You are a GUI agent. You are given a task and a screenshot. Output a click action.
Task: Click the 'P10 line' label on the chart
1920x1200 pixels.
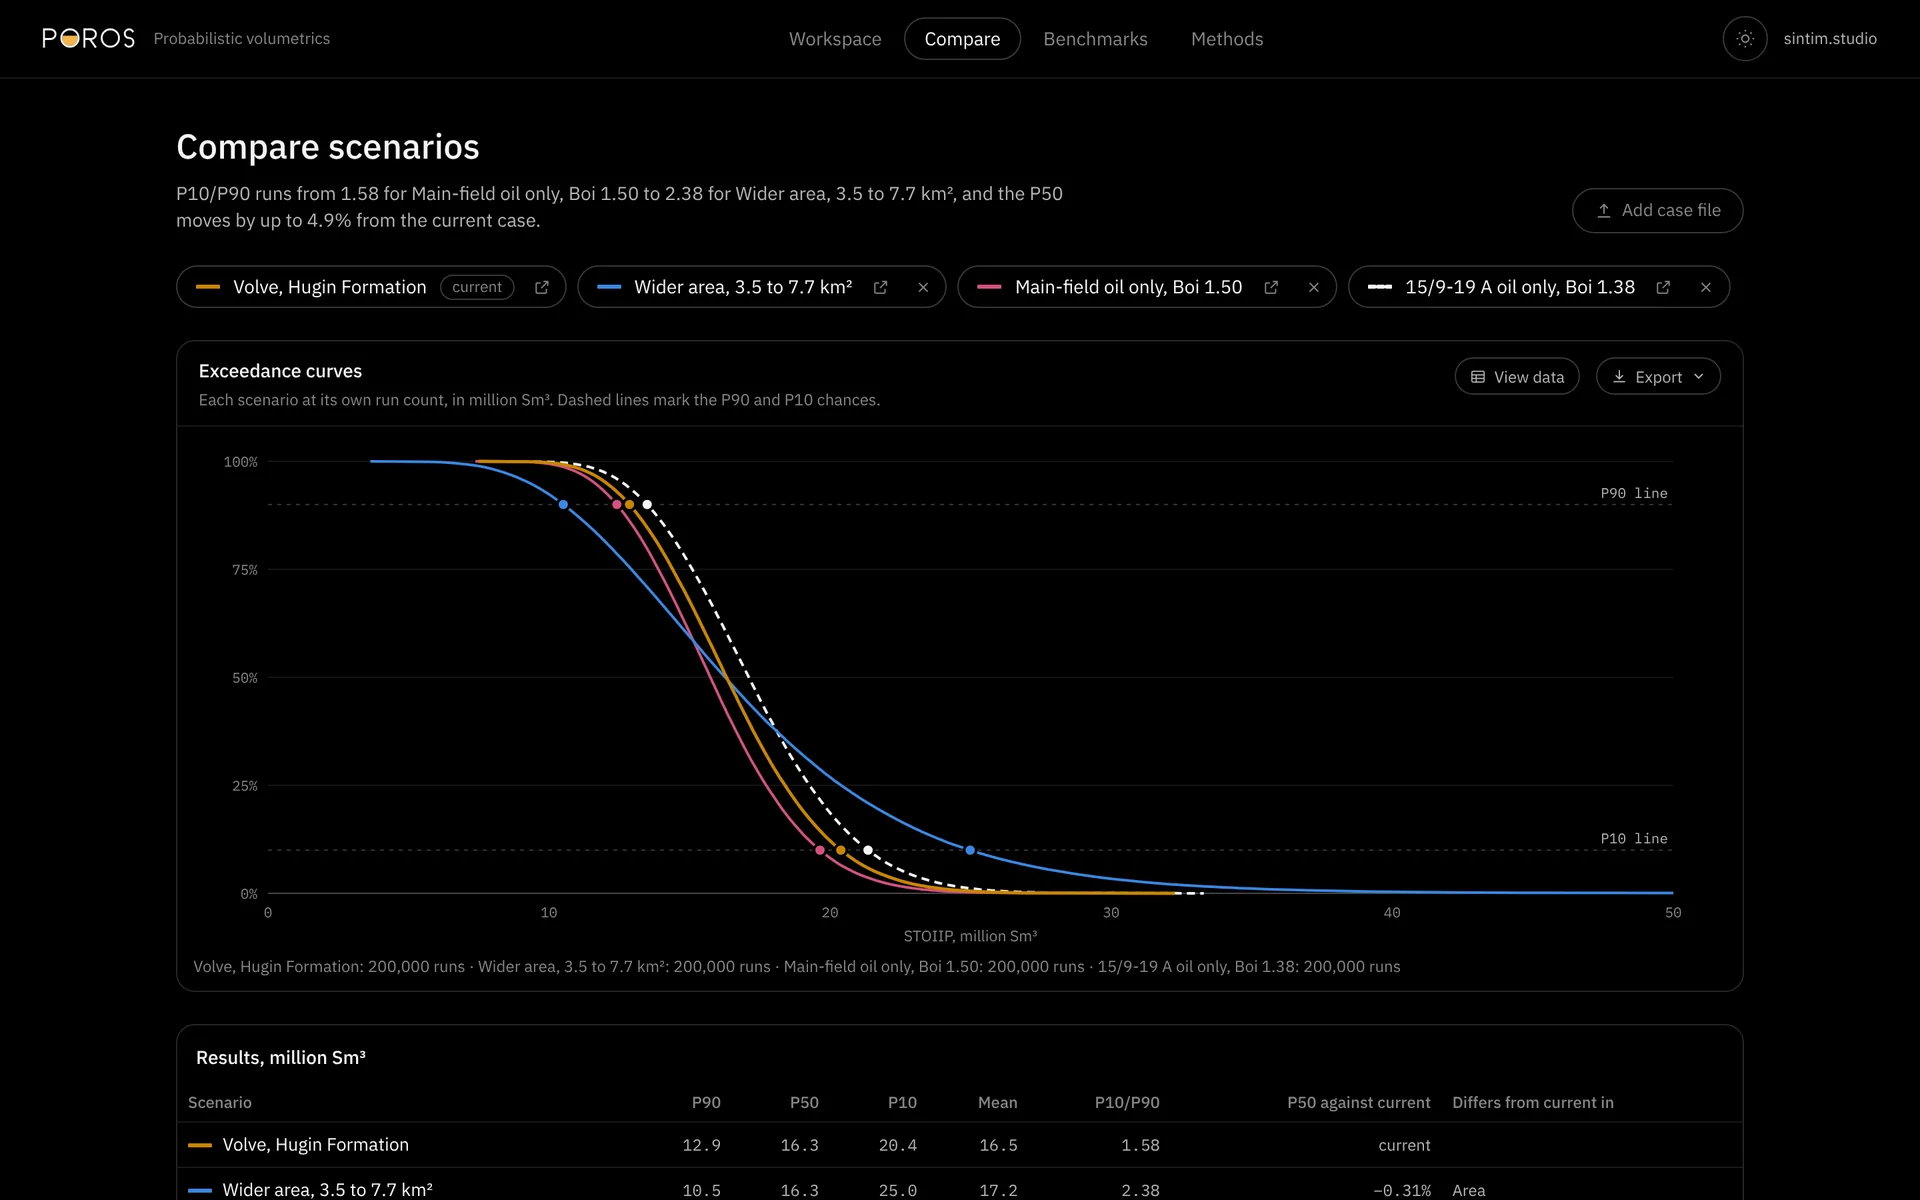(1634, 838)
